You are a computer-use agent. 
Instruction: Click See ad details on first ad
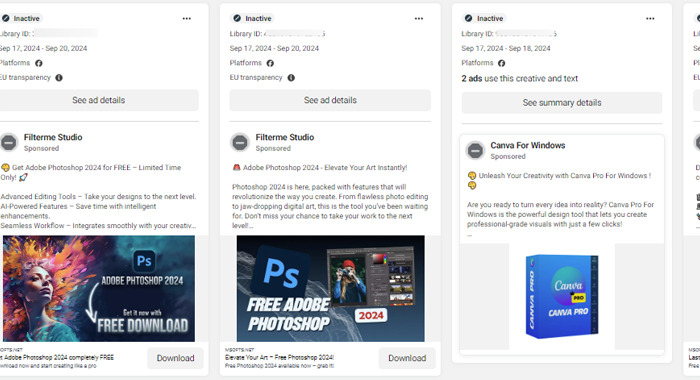click(x=98, y=100)
